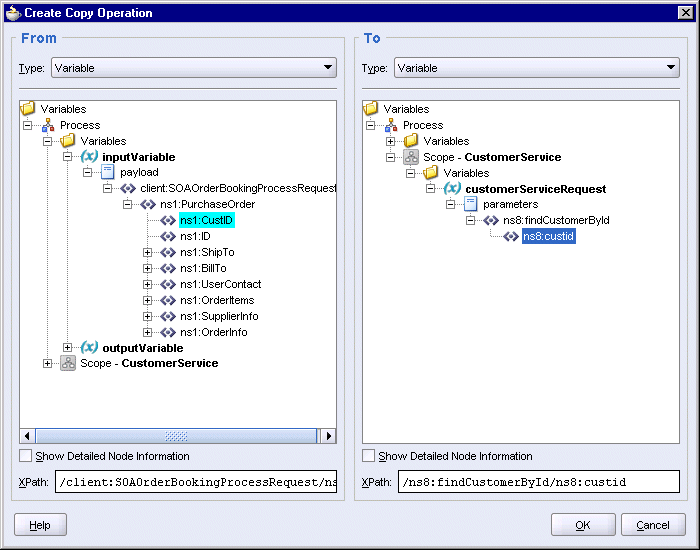
Task: Click the Variables folder icon under CustomerService scope in To tree
Action: point(431,172)
